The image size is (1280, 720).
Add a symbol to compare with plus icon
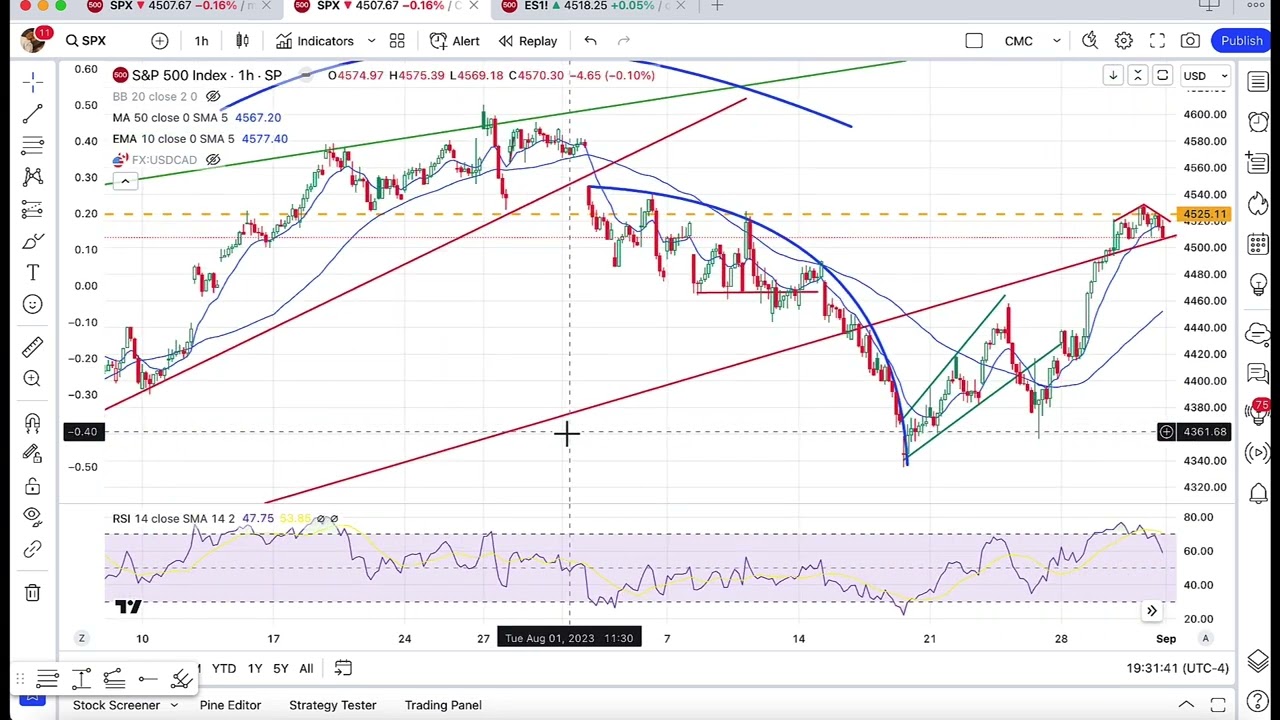point(160,41)
